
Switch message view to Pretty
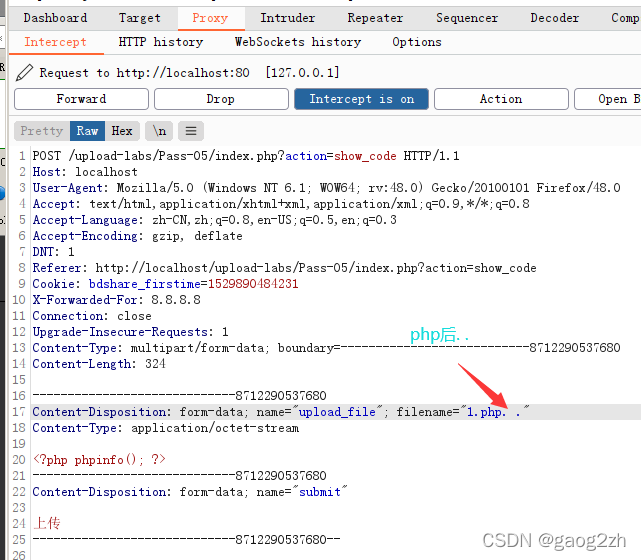point(42,131)
